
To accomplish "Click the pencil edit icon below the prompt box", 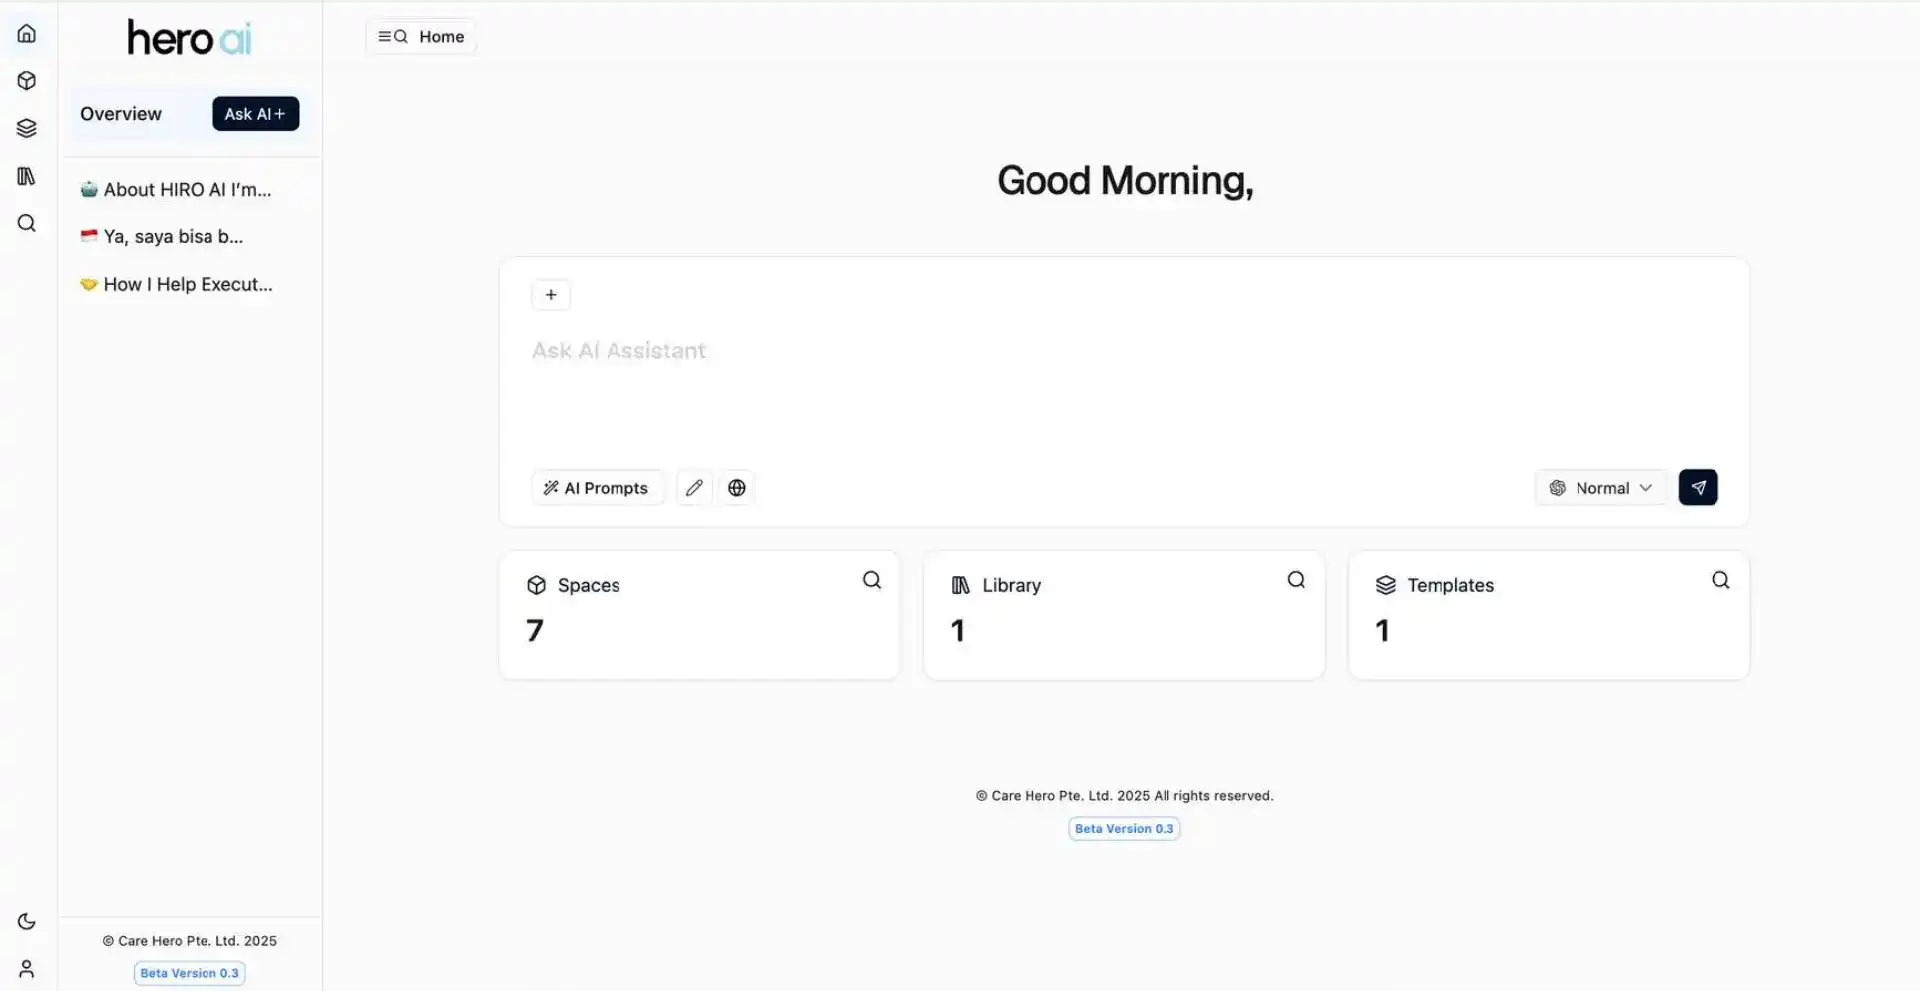I will 694,487.
